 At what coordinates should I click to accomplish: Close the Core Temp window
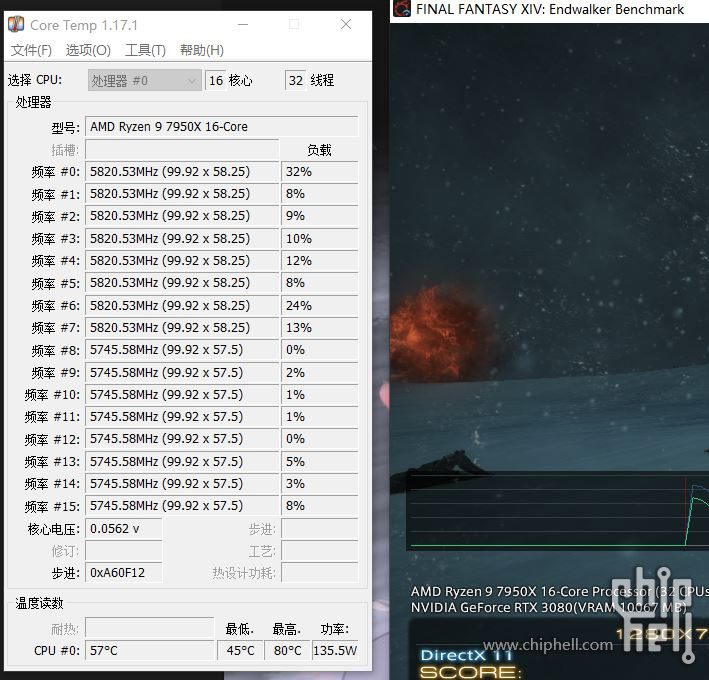pyautogui.click(x=346, y=24)
